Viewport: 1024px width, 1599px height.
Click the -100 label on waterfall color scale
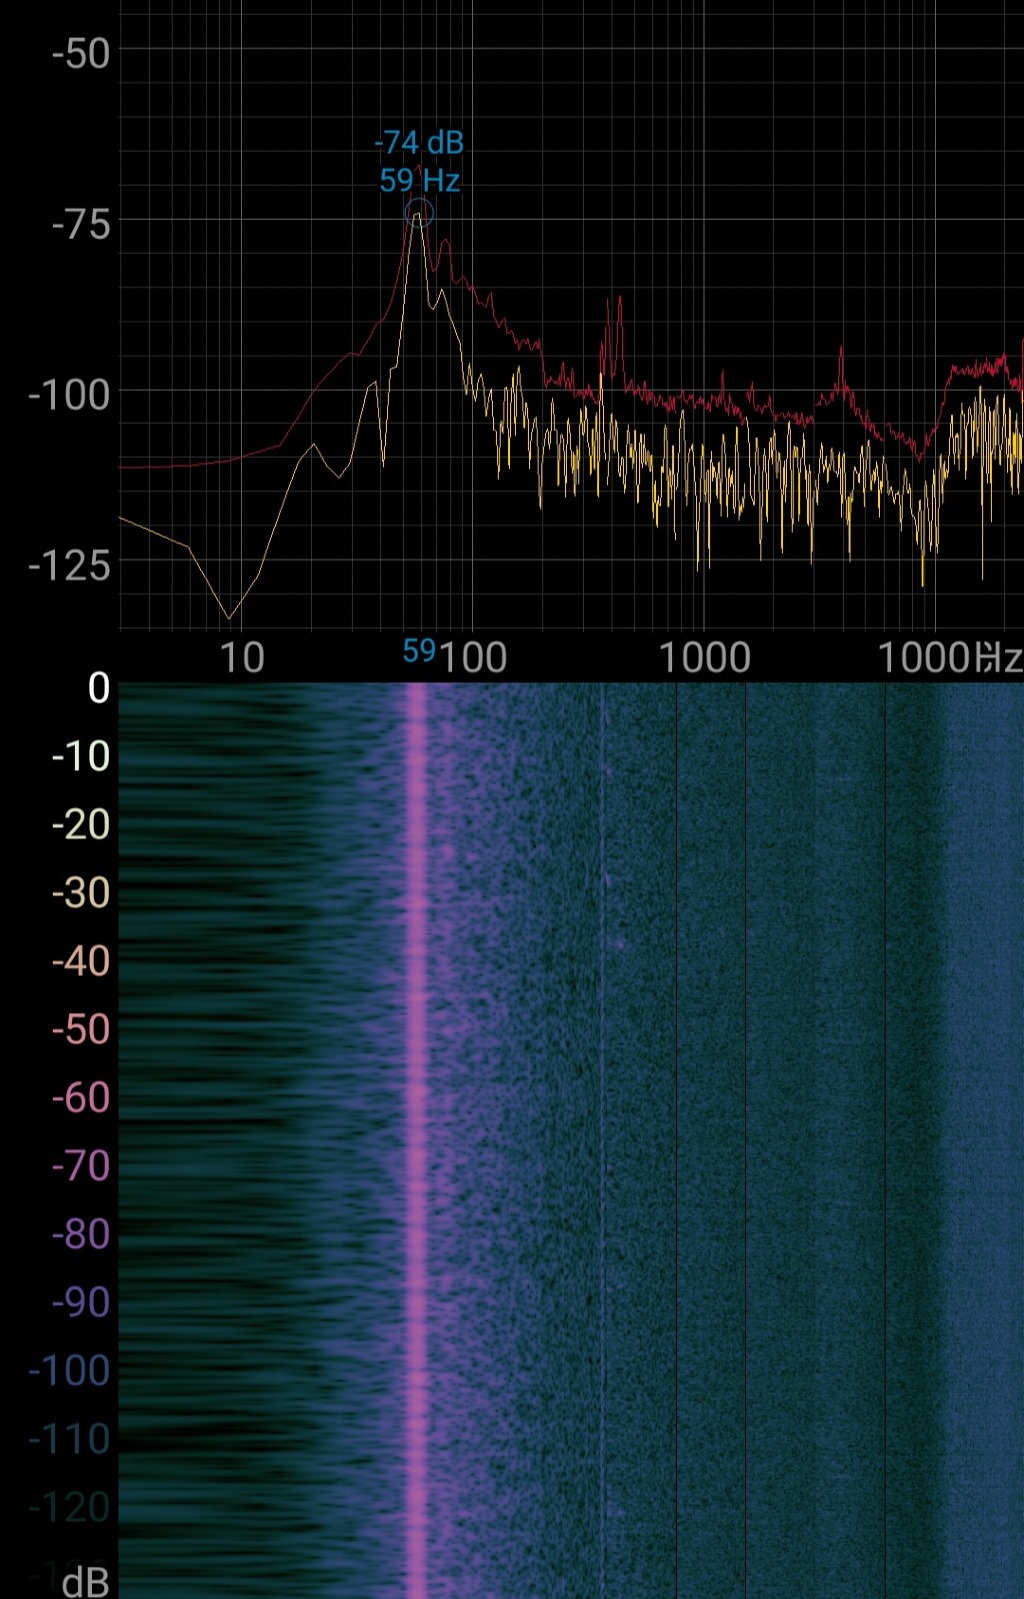pos(69,1370)
